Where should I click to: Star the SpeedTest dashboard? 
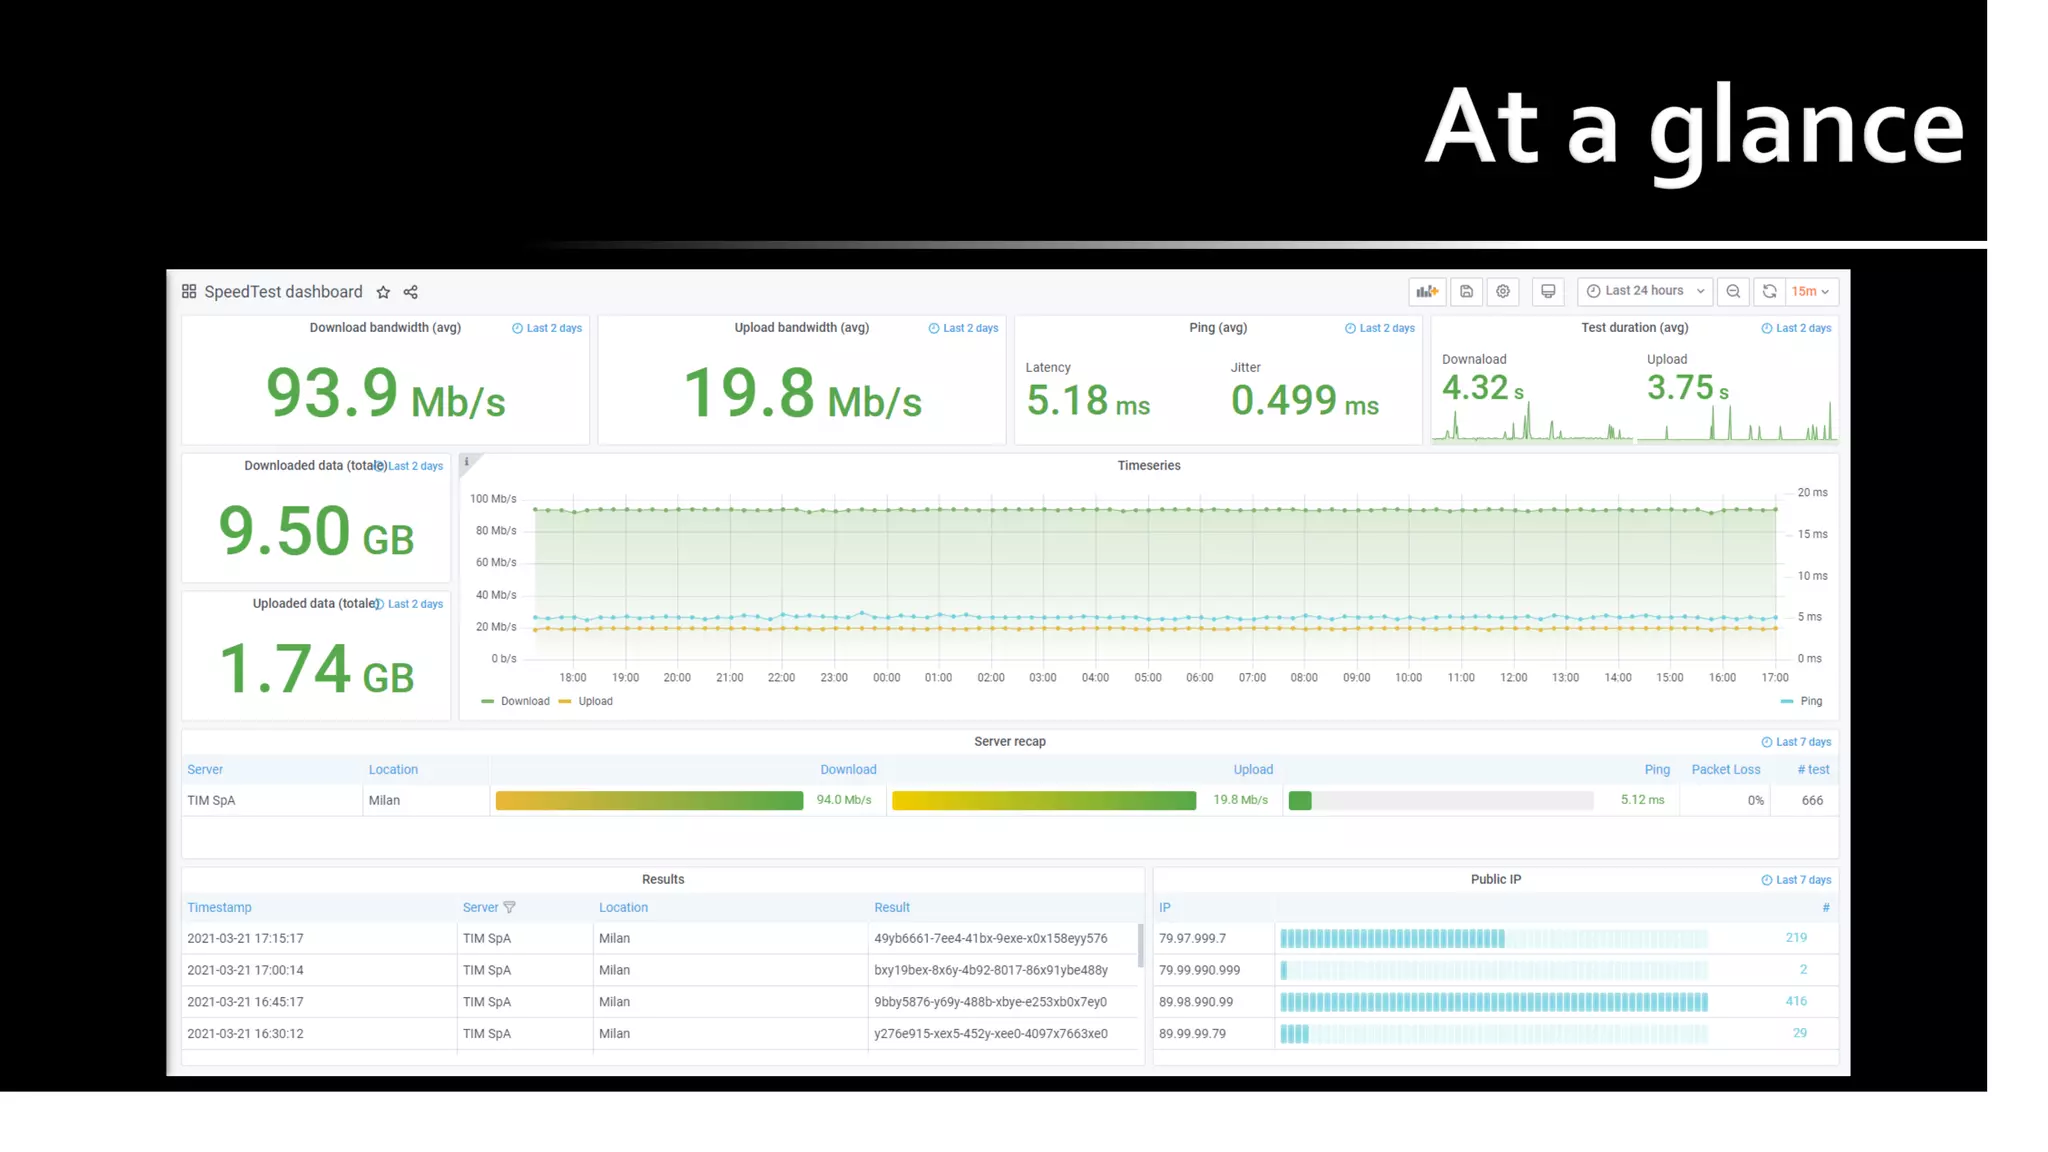pos(383,292)
